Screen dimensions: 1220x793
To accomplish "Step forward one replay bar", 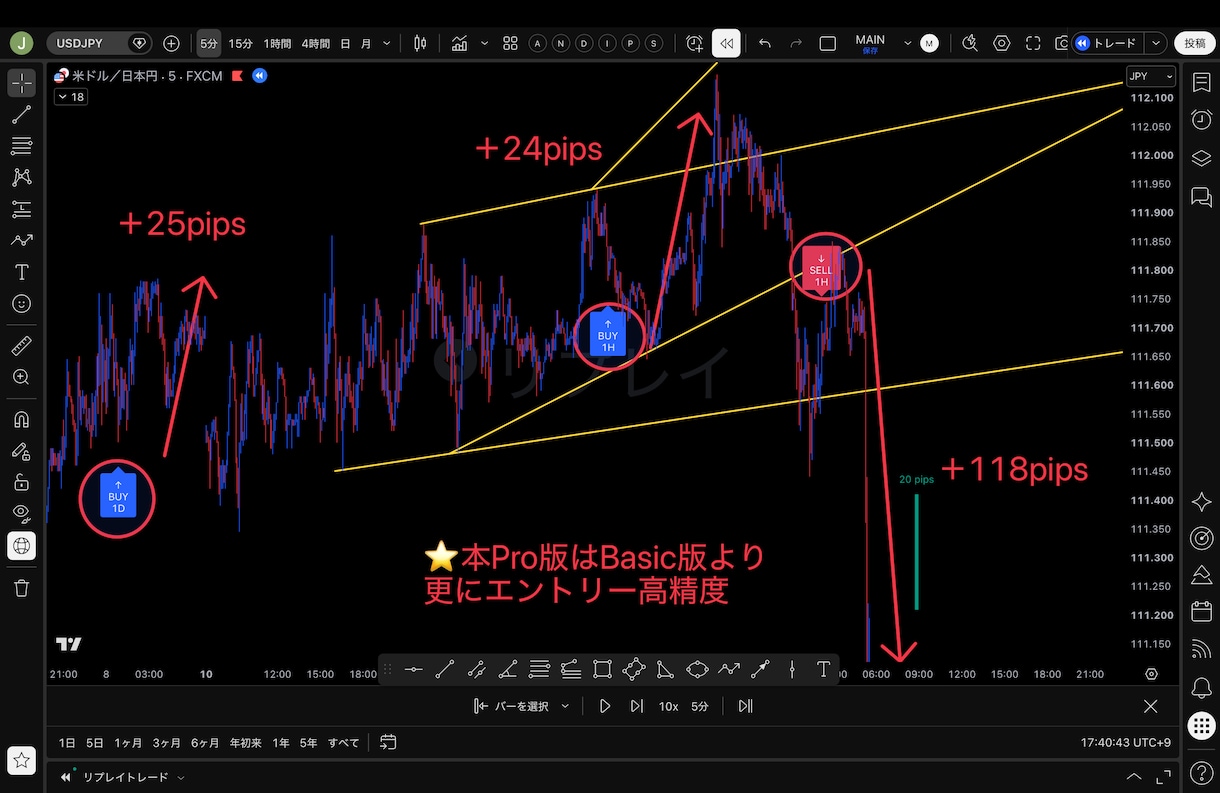I will [x=636, y=706].
